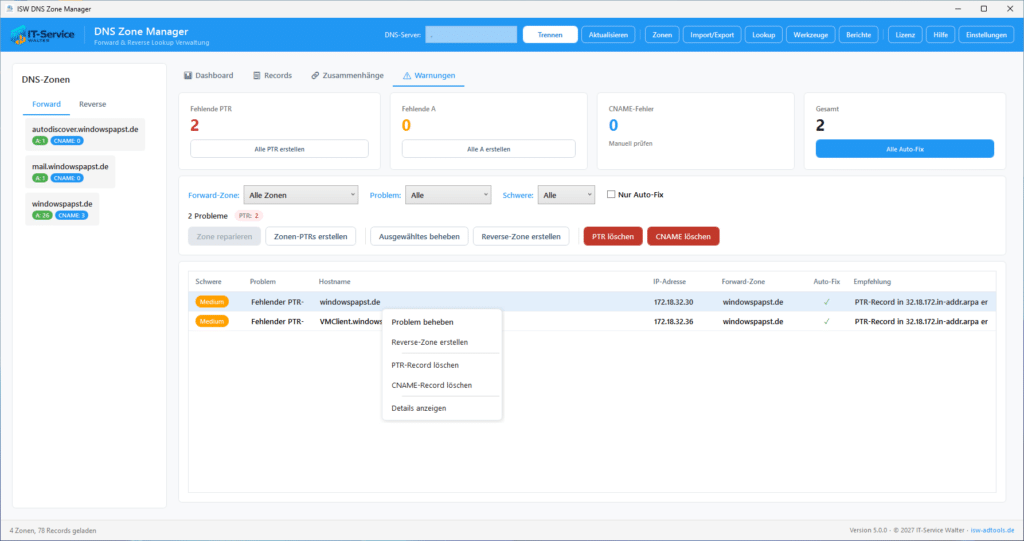1024x541 pixels.
Task: Open the Hilfe button
Action: click(x=940, y=35)
